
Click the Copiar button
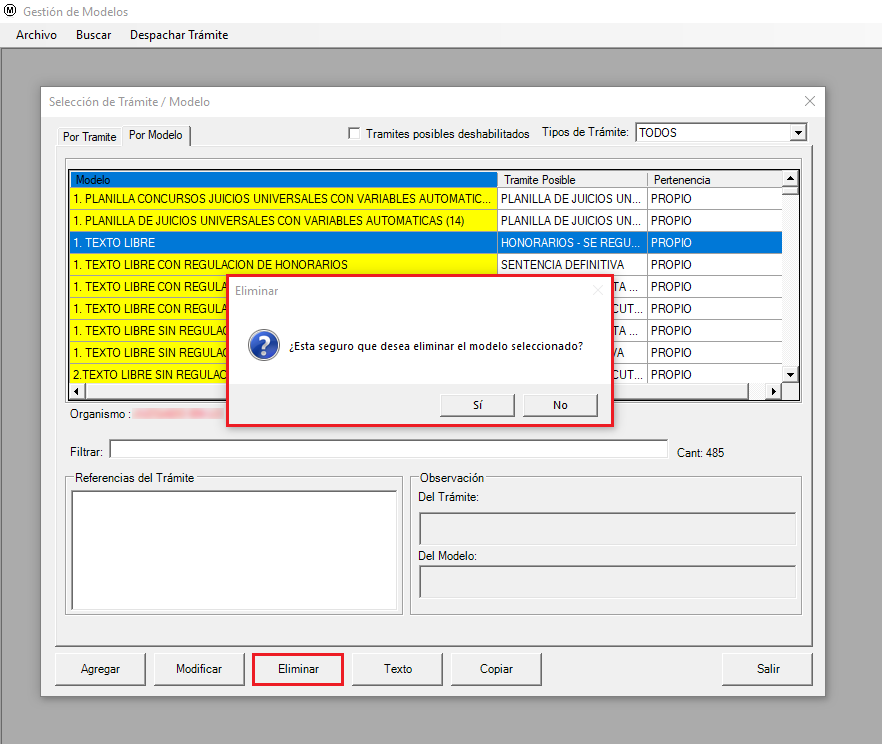496,669
